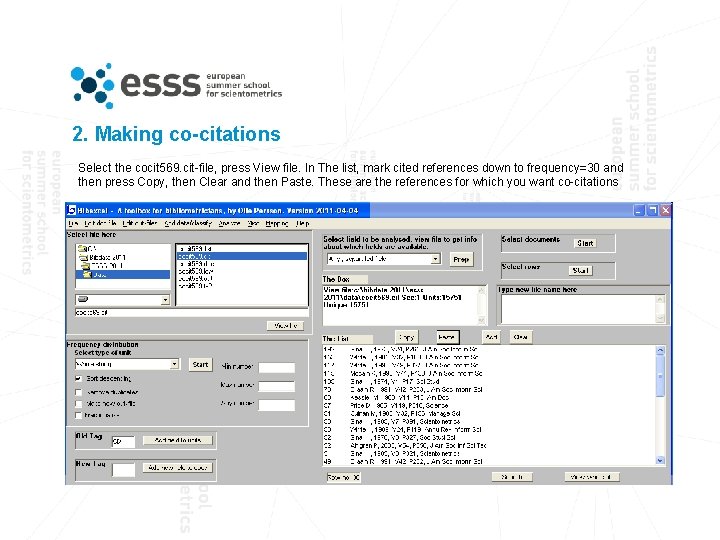
Task: Click the Min number input field
Action: point(276,367)
